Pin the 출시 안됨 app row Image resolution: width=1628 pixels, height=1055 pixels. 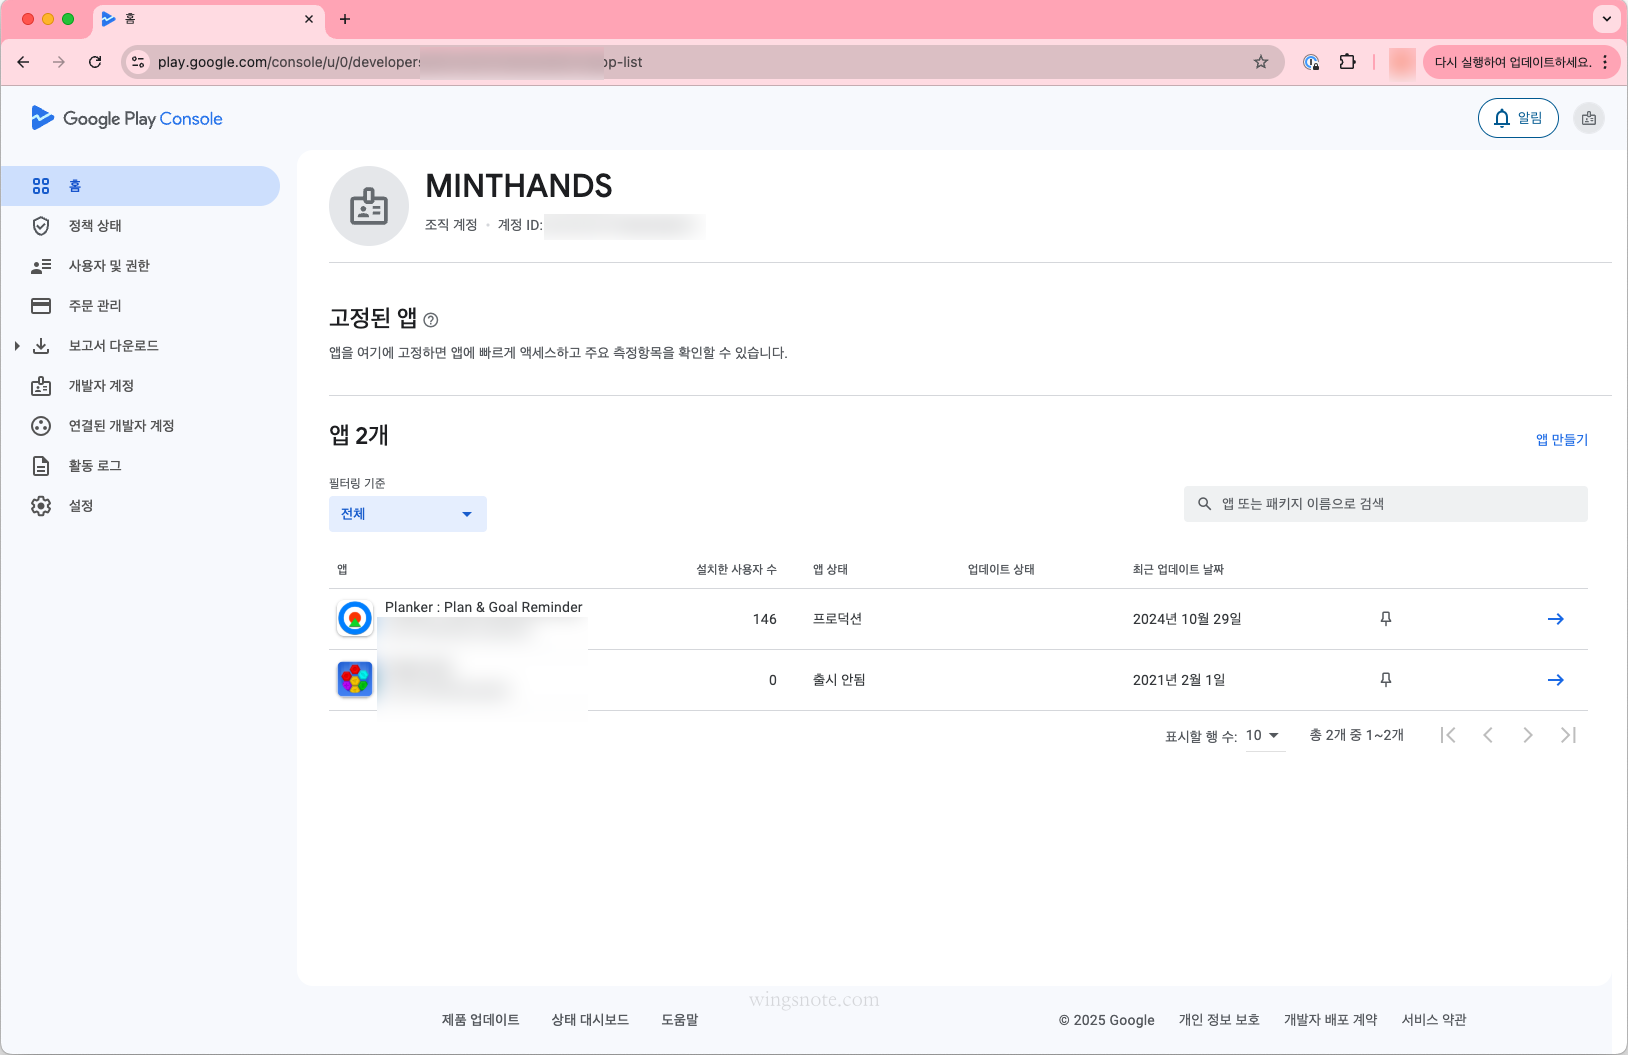click(x=1386, y=680)
